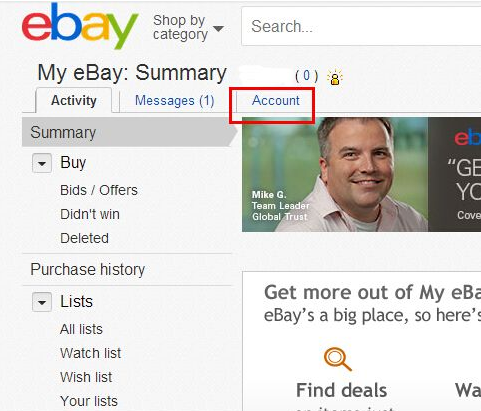Open the Your lists link
Image resolution: width=481 pixels, height=411 pixels.
[89, 401]
